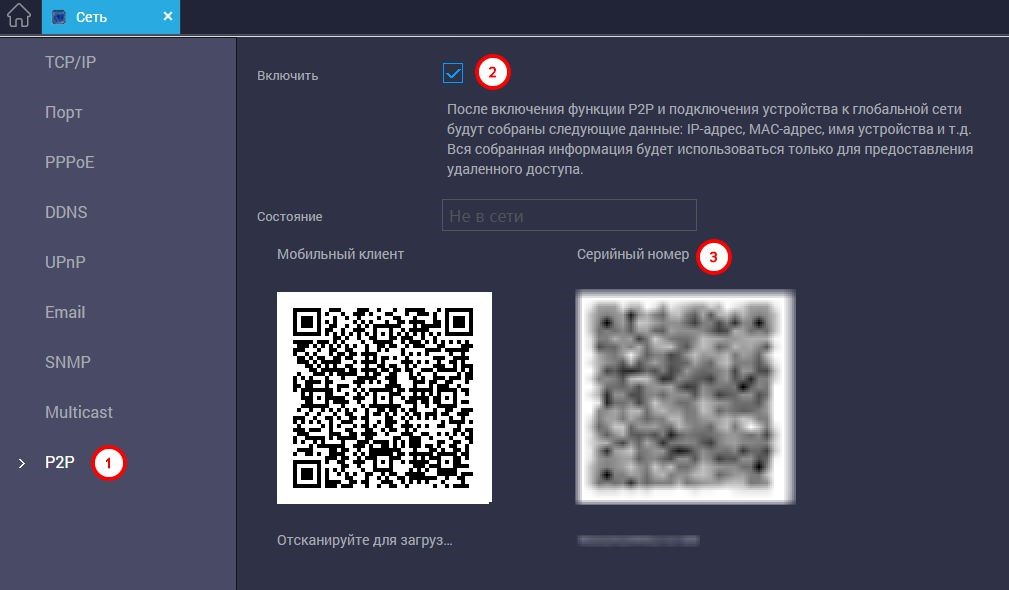Open PPPoE settings page
Image resolution: width=1009 pixels, height=590 pixels.
(69, 162)
